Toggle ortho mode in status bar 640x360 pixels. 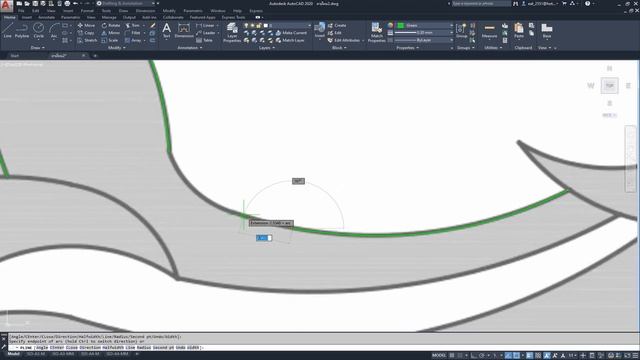click(474, 356)
